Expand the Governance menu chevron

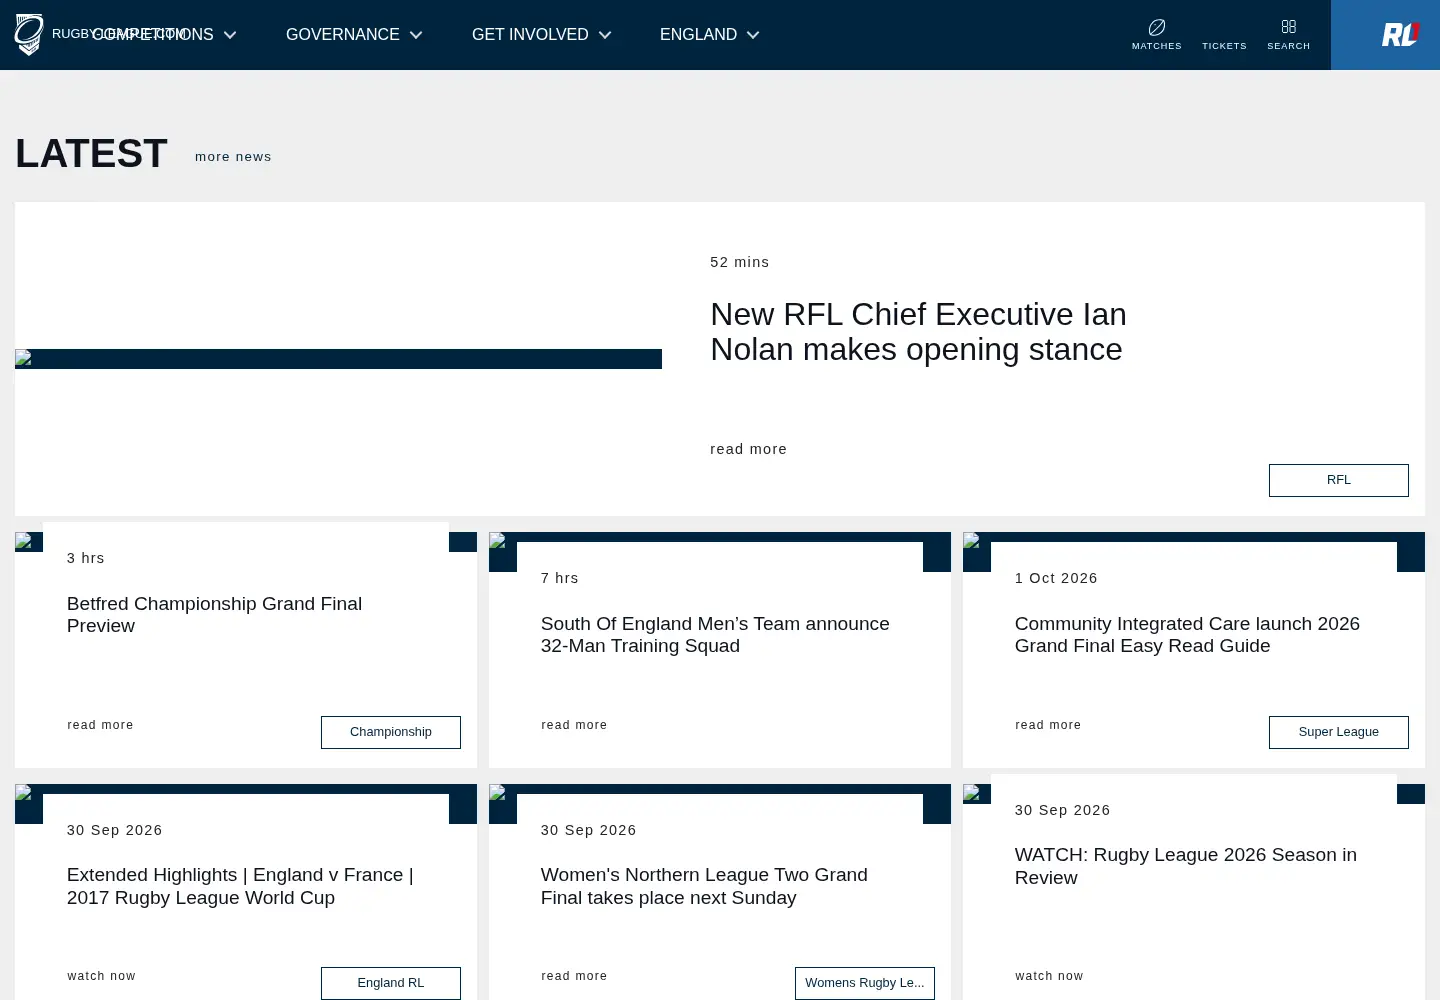coord(416,35)
